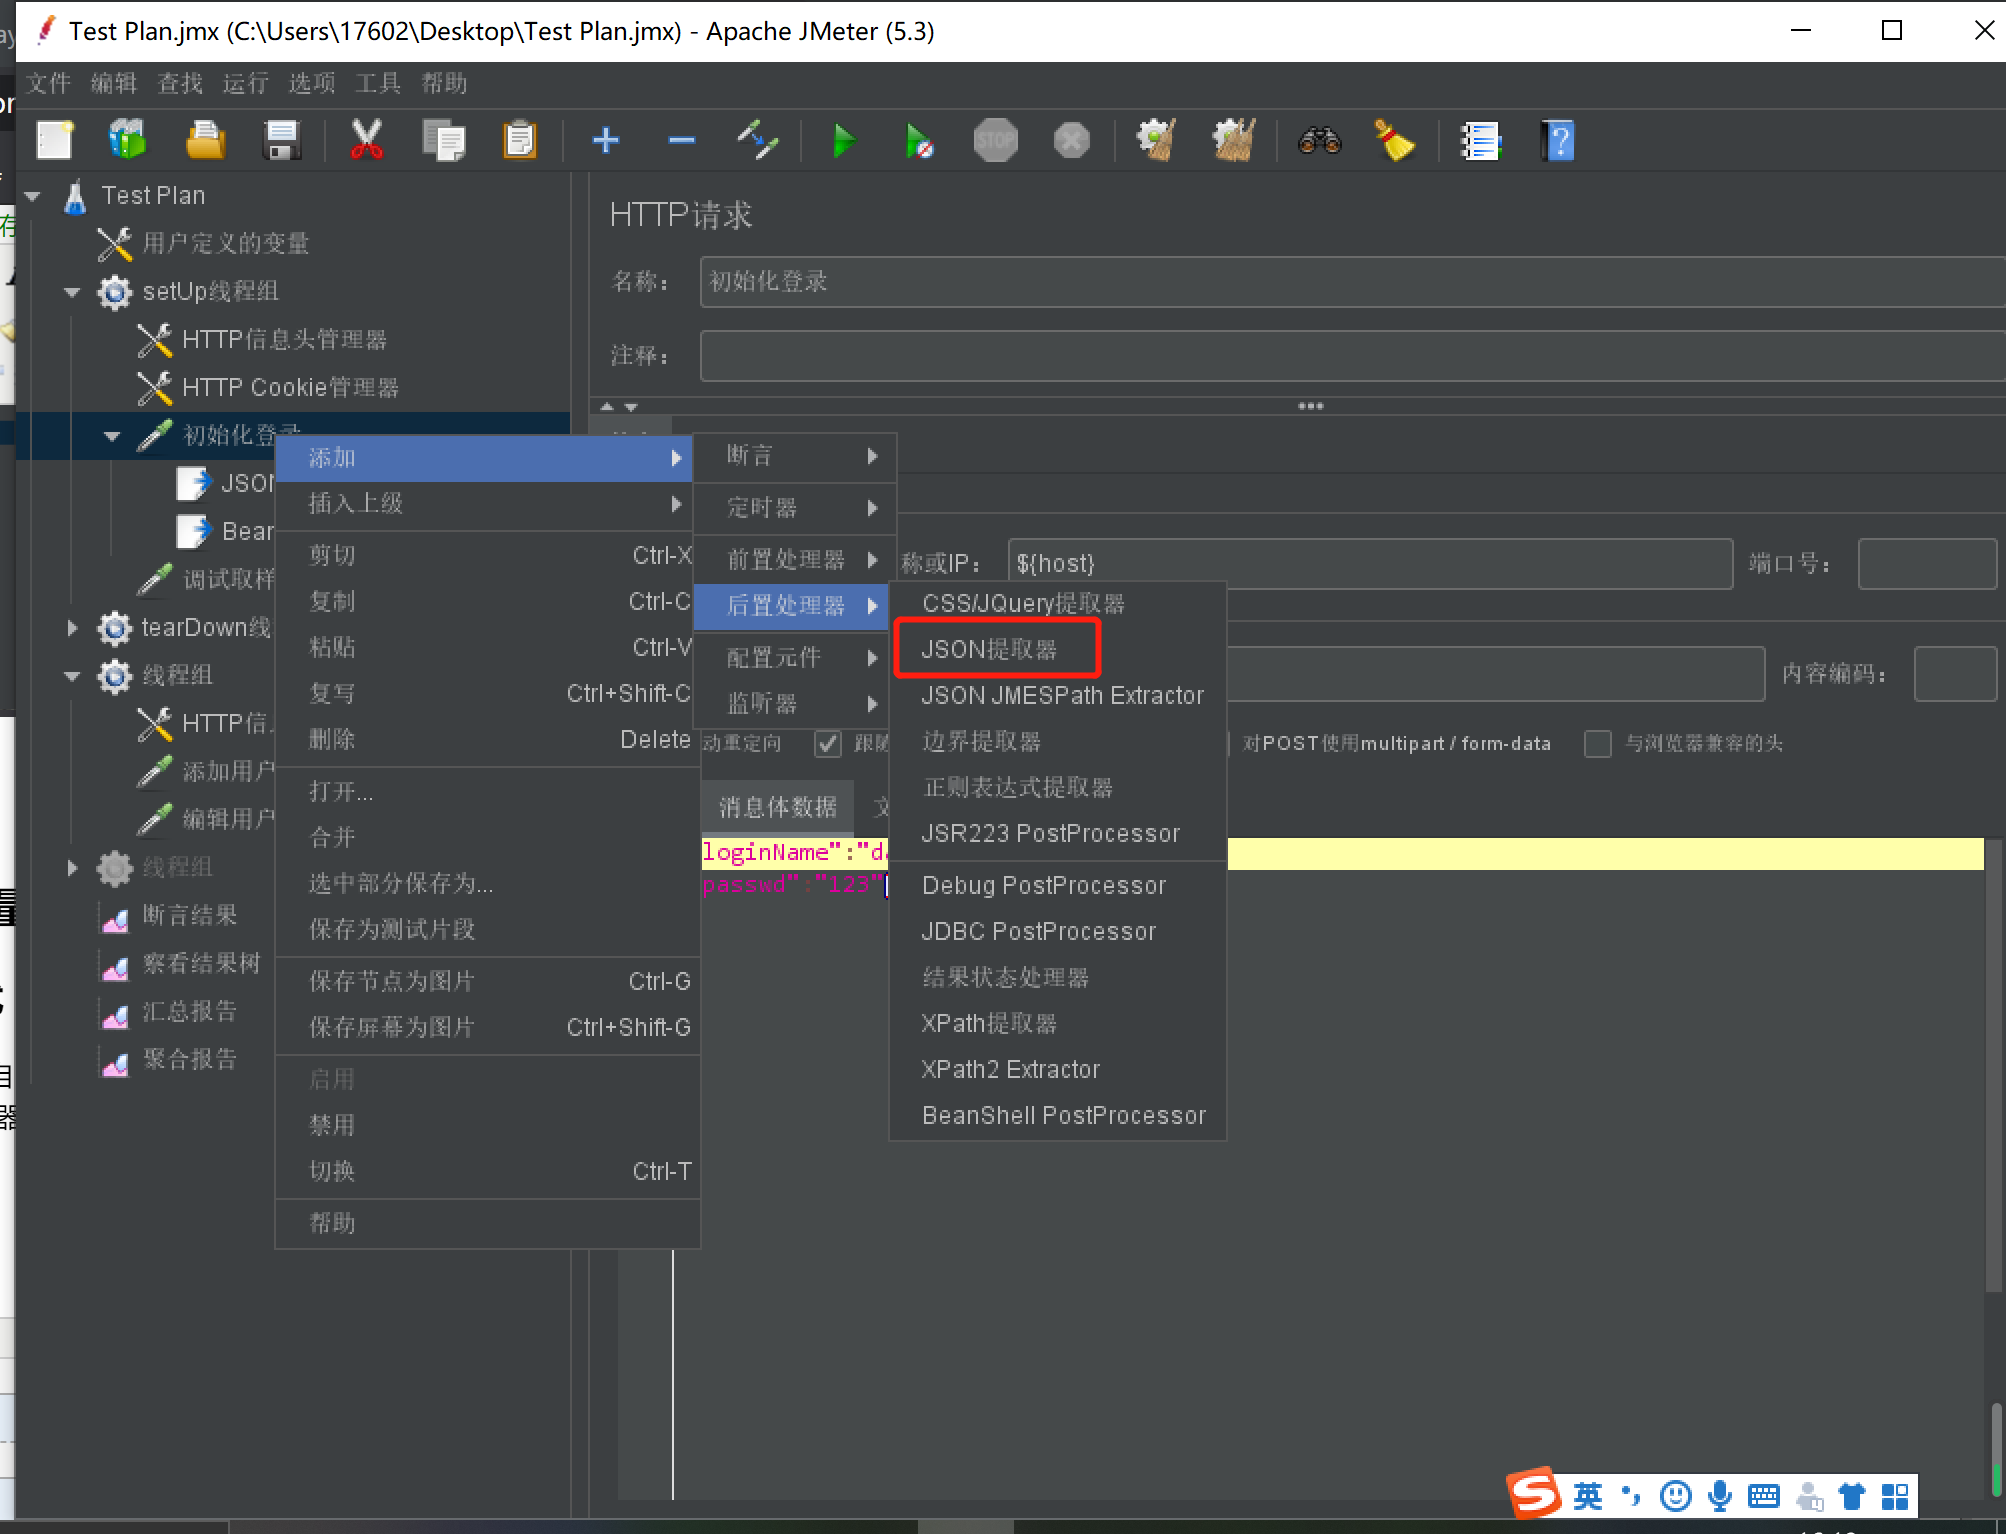Click 禁用 in context menu
The image size is (2006, 1534).
pos(487,1126)
